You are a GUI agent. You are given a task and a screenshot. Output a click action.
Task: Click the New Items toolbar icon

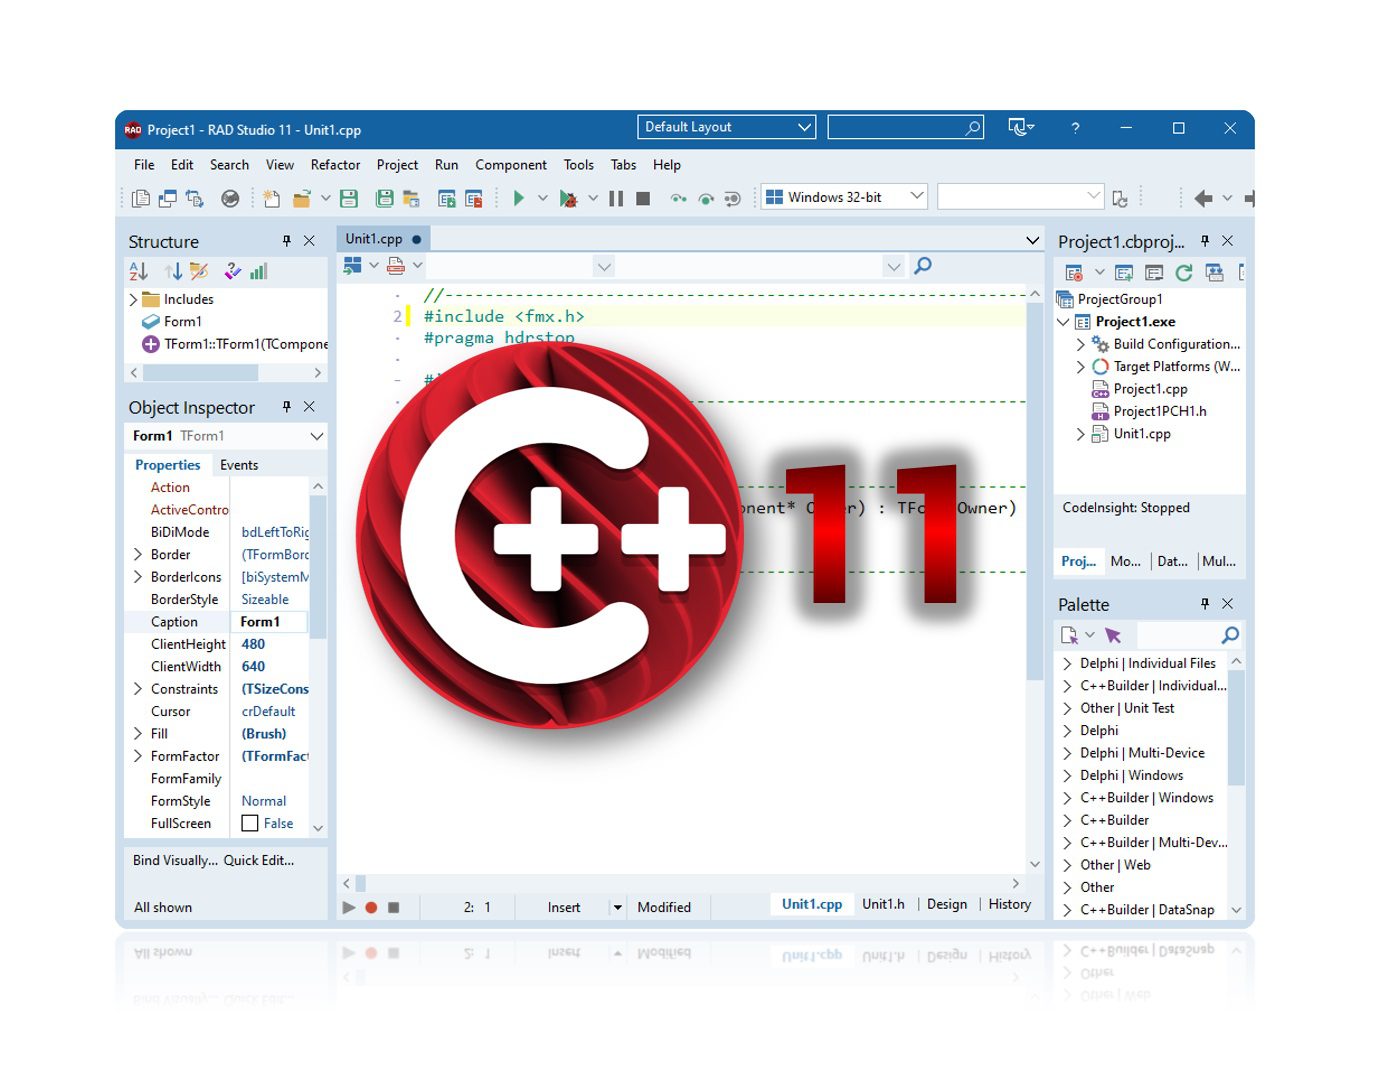point(271,198)
